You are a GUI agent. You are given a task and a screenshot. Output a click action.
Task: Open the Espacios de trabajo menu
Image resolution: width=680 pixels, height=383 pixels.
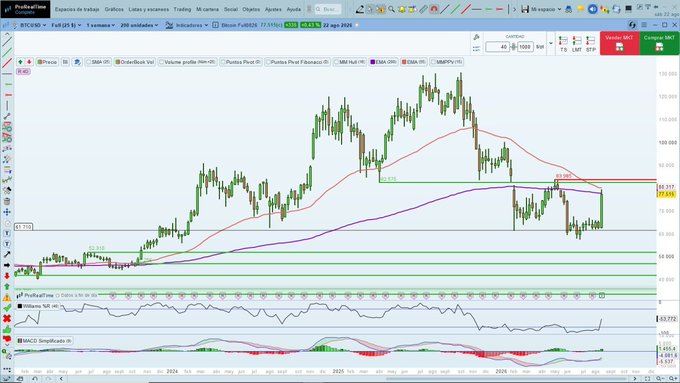click(x=77, y=9)
